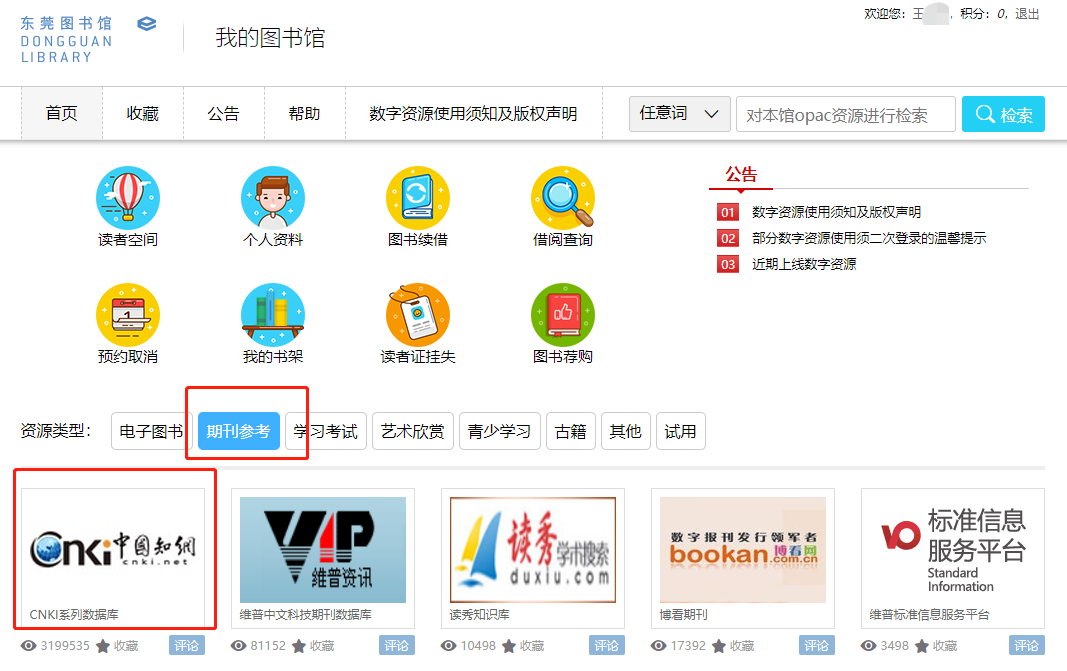1067x671 pixels.
Task: Select the 古籍 resource type tab
Action: (x=571, y=431)
